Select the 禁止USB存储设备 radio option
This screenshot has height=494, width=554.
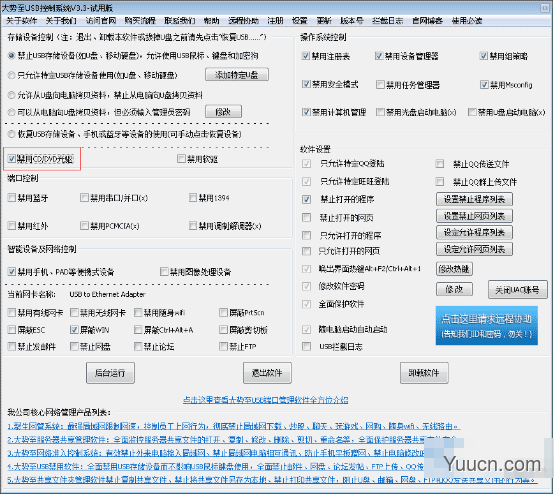pyautogui.click(x=12, y=56)
